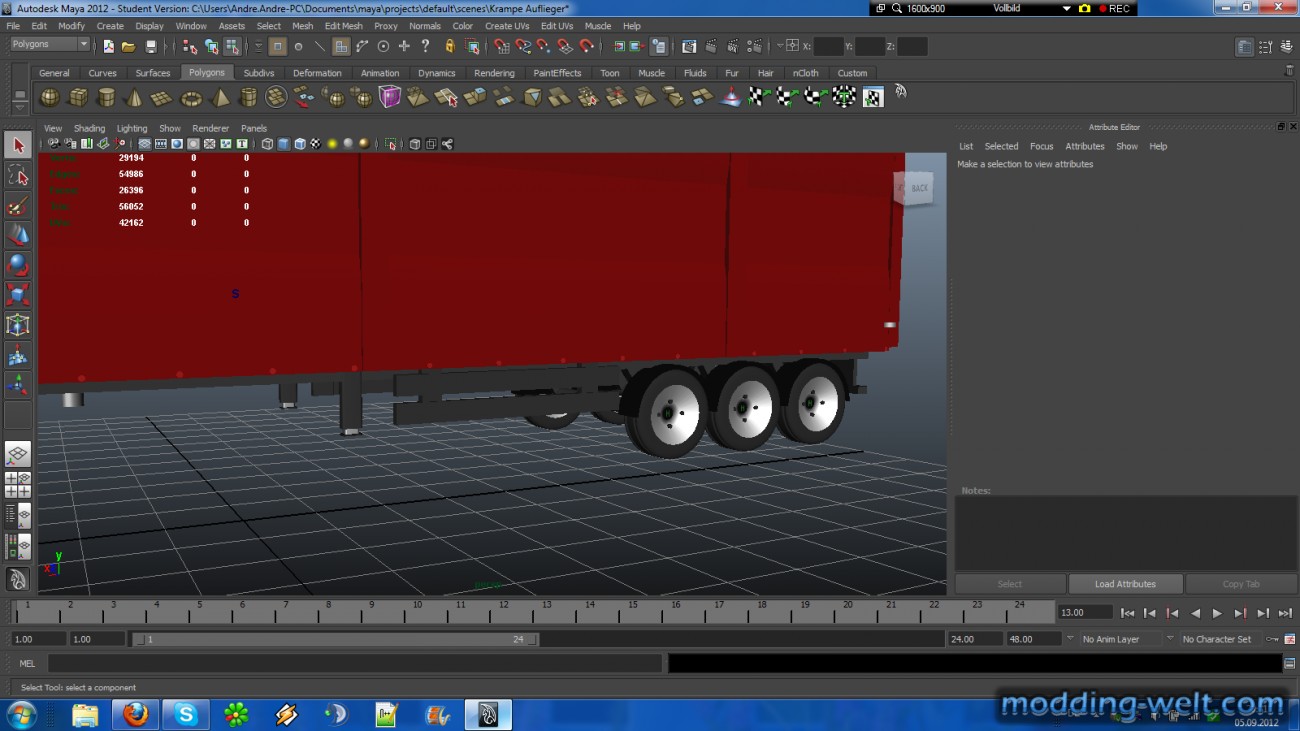Toggle use all lights yellow sphere
The height and width of the screenshot is (731, 1300).
(332, 144)
